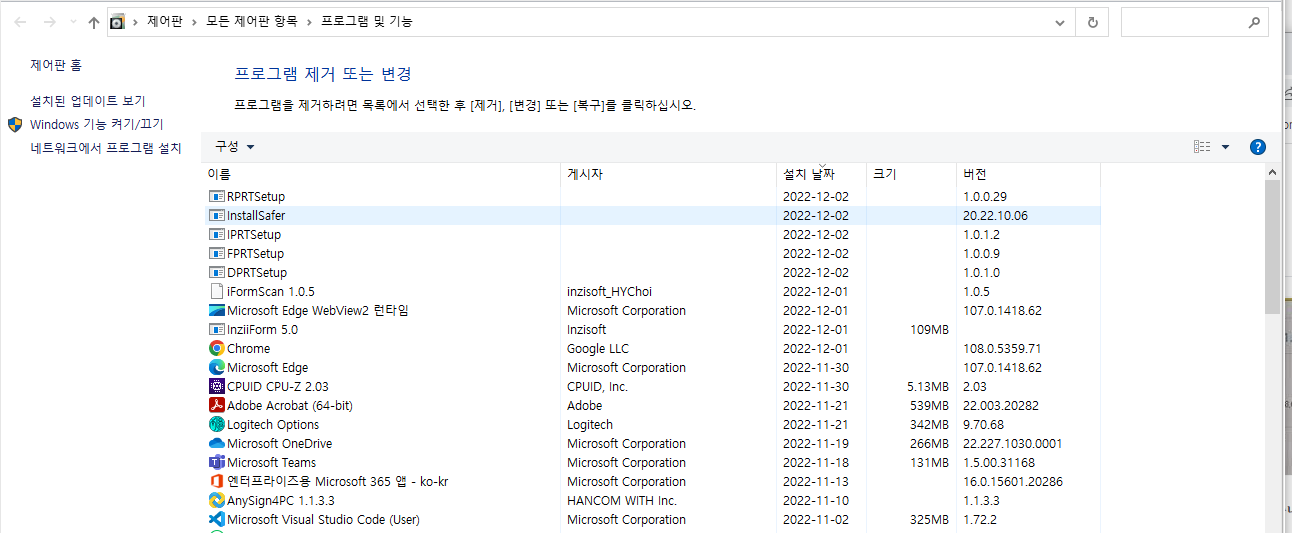Select Chrome program name
Image resolution: width=1292 pixels, height=533 pixels.
coord(248,349)
